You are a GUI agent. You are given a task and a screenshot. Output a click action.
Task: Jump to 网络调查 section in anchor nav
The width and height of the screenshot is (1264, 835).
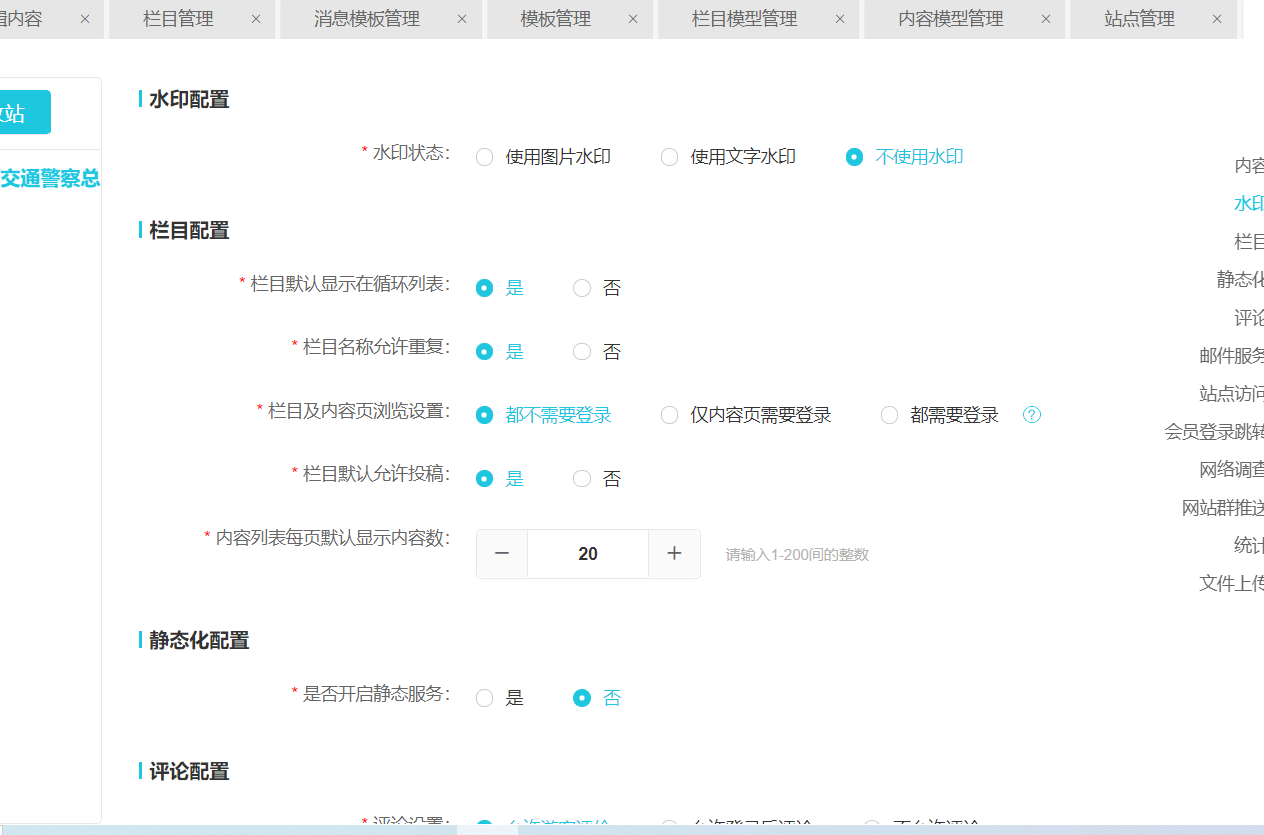(x=1232, y=470)
